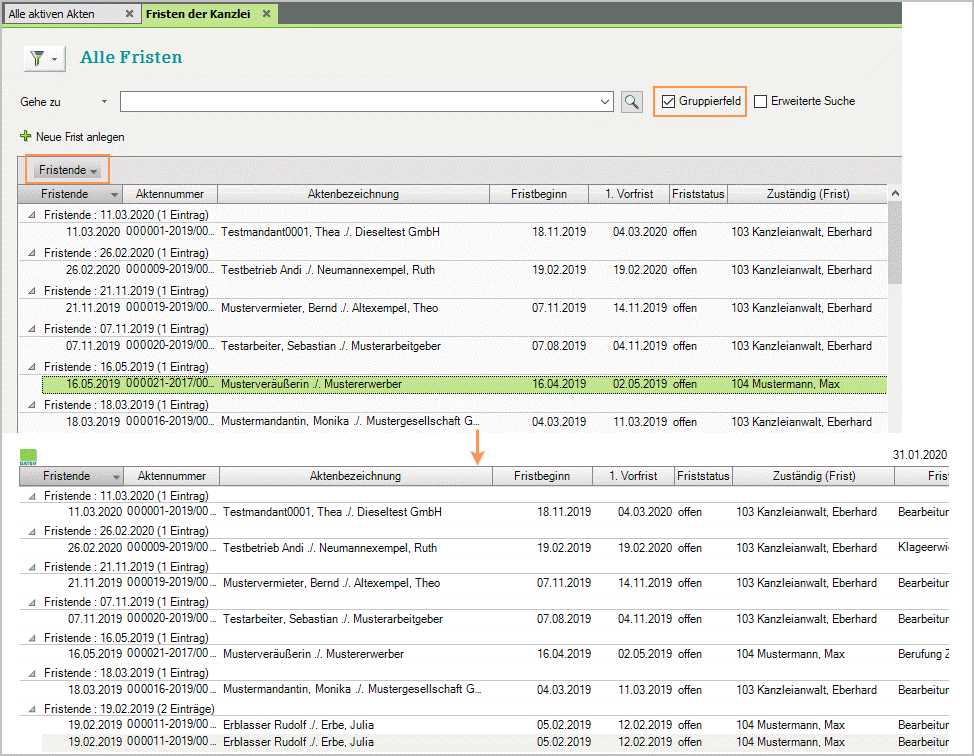The width and height of the screenshot is (974, 756).
Task: Select the Fristen der Kanzlei tab
Action: 198,14
